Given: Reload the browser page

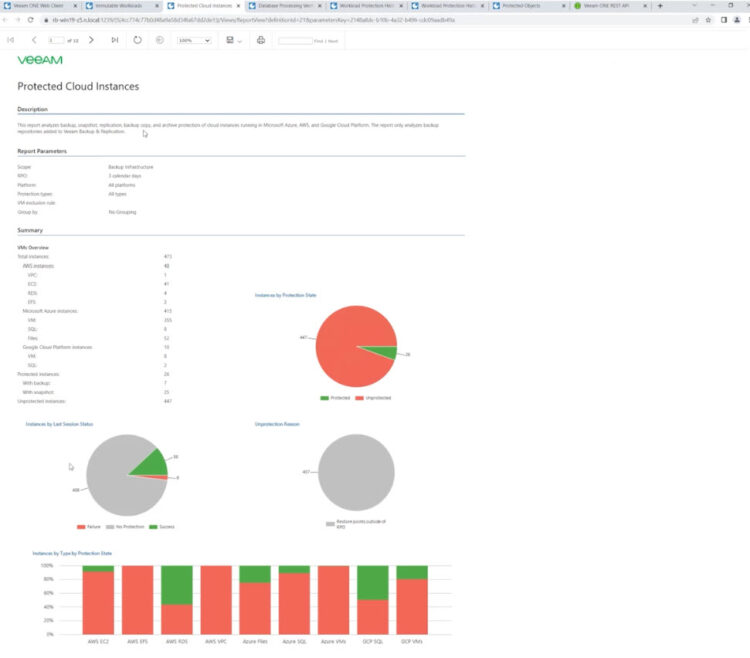Looking at the screenshot, I should (30, 20).
